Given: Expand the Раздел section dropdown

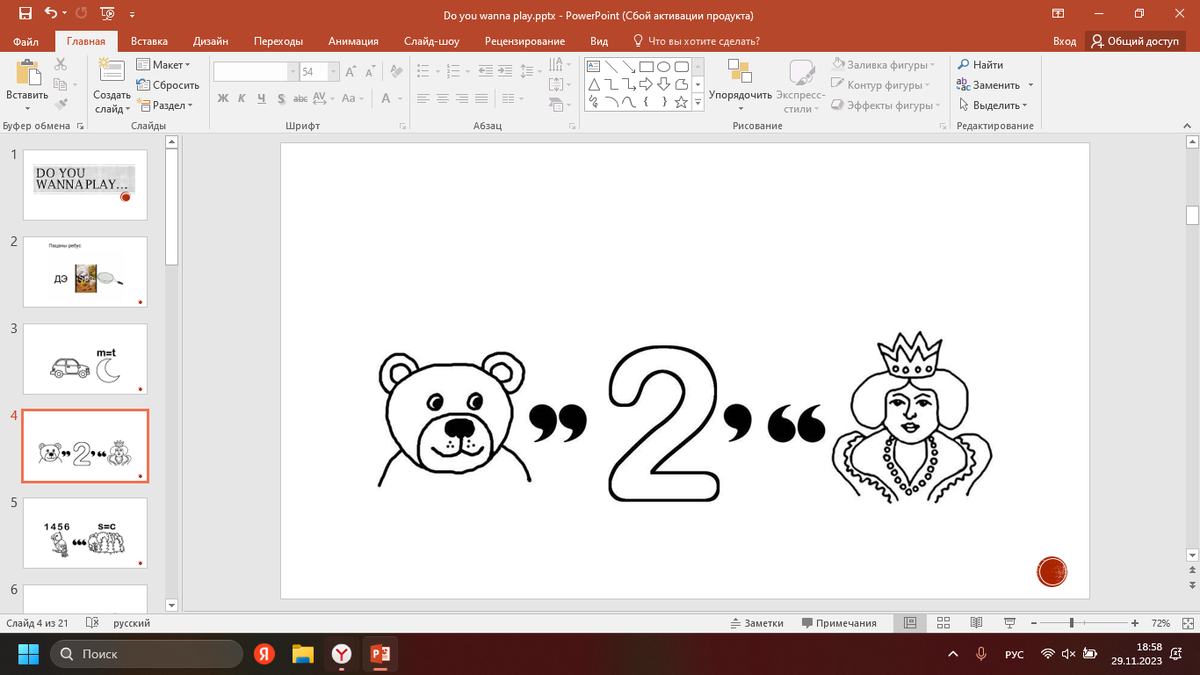Looking at the screenshot, I should [x=165, y=105].
